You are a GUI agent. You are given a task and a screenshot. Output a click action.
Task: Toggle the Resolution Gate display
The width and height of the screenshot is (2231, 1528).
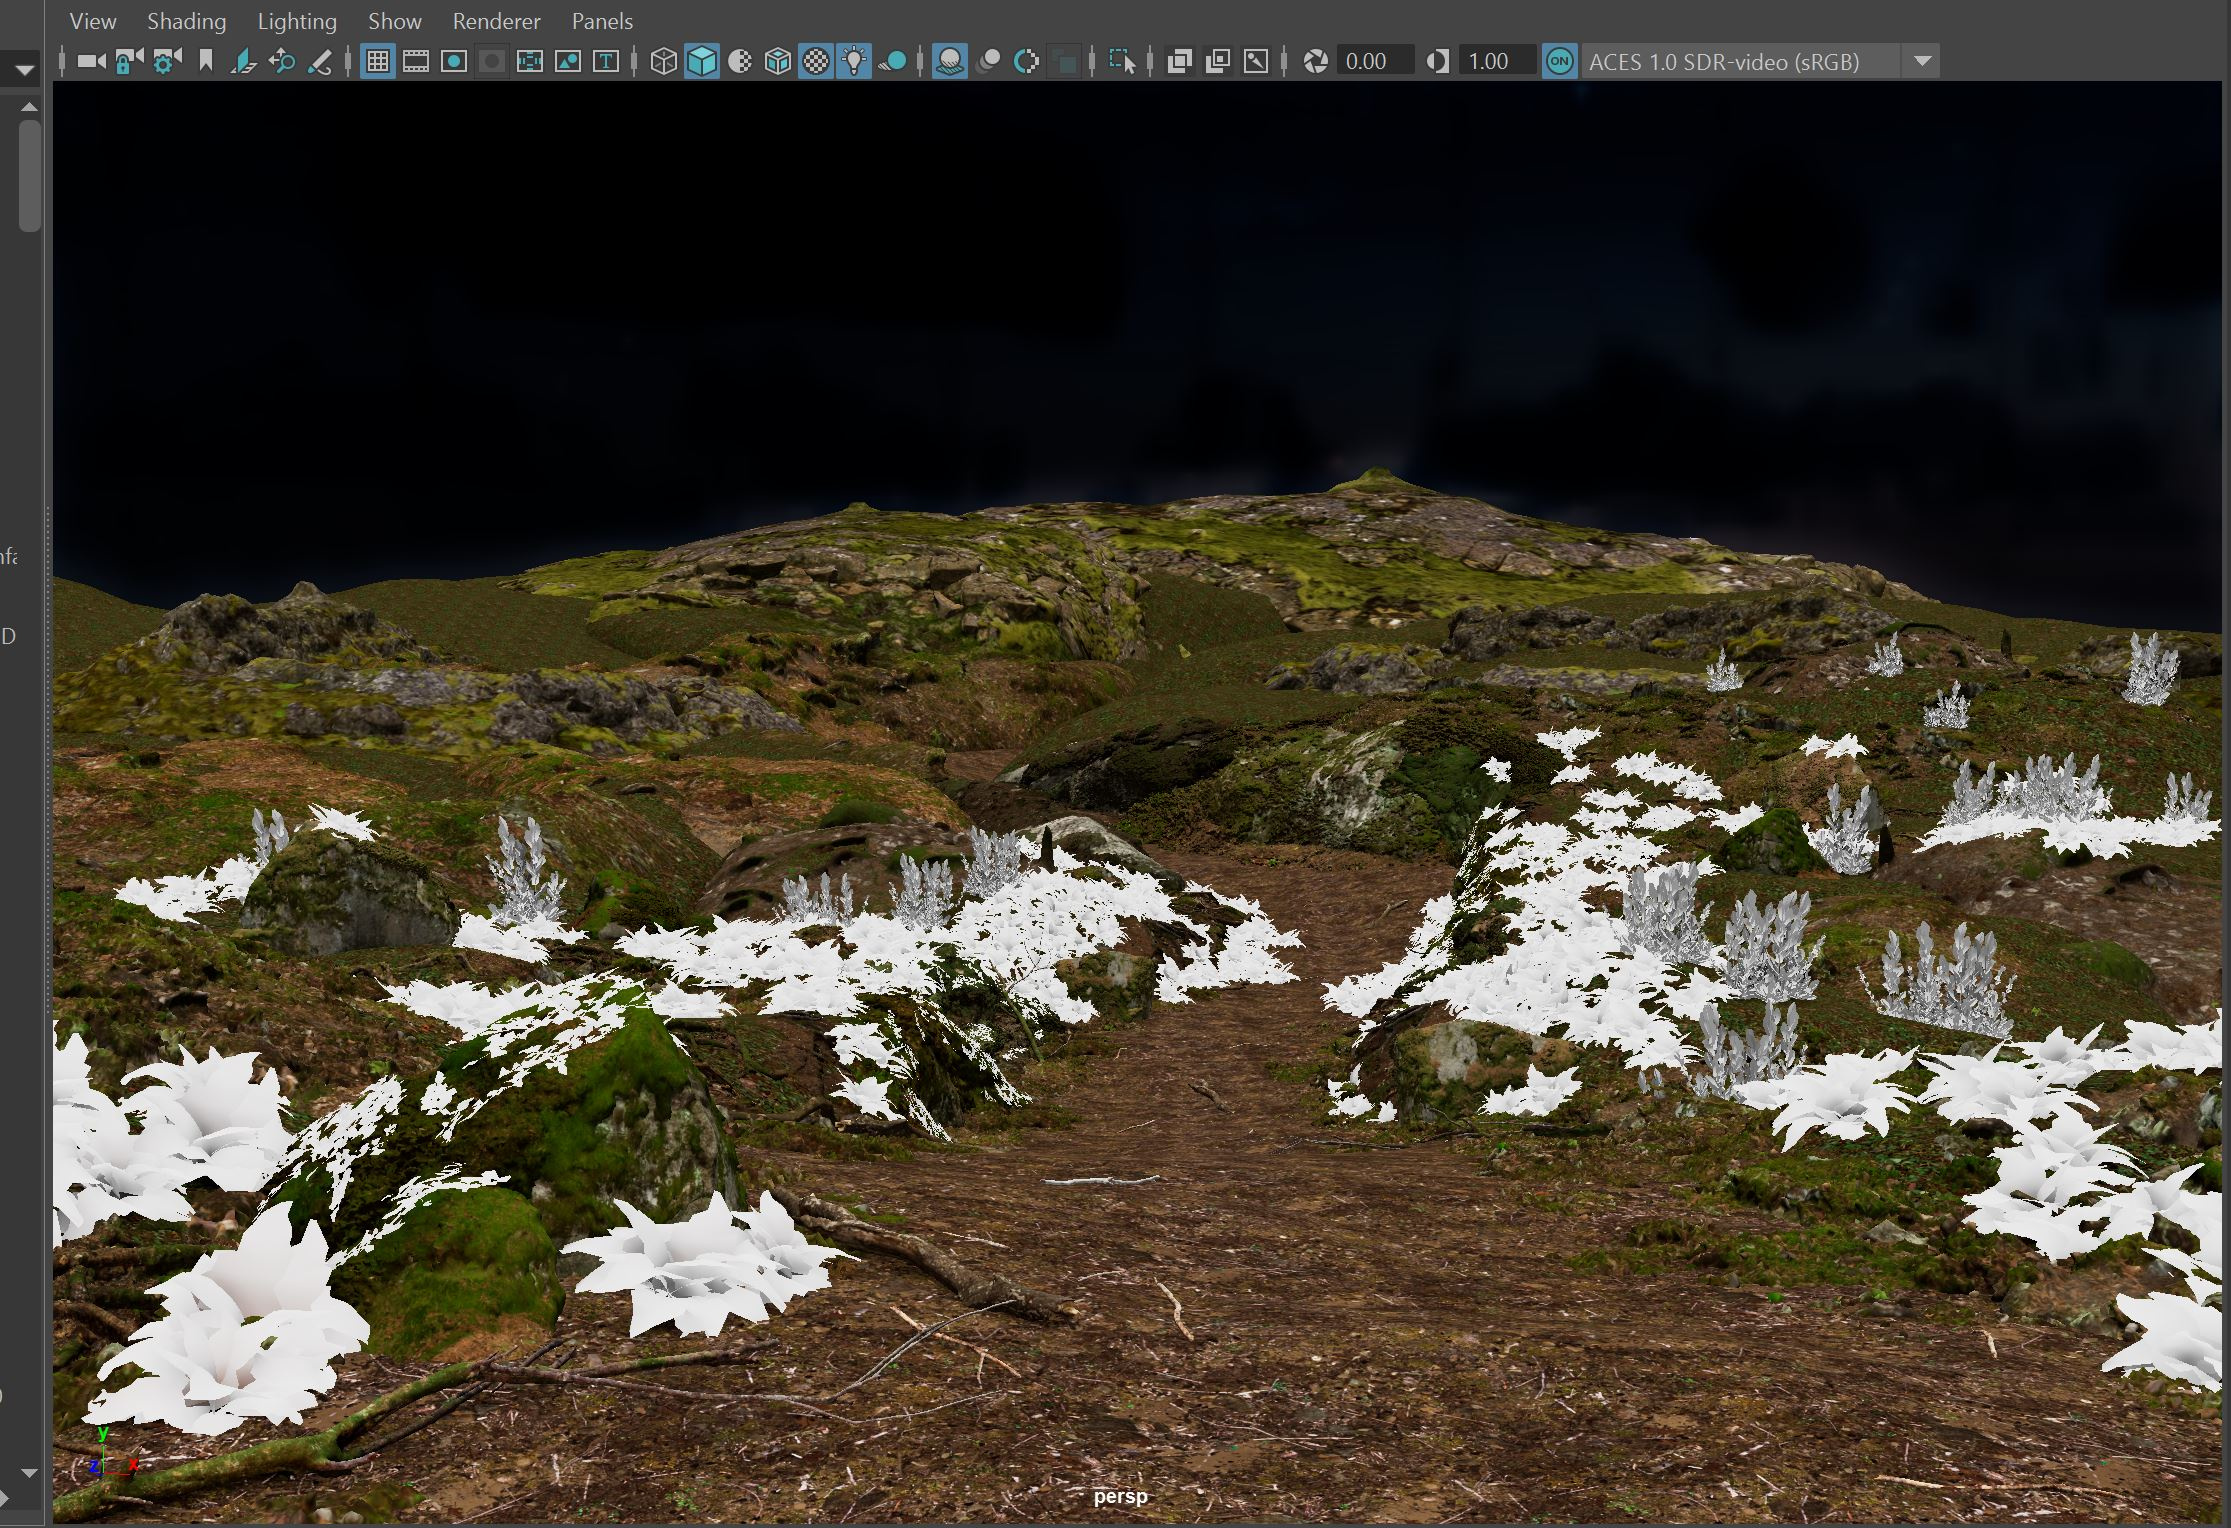453,62
